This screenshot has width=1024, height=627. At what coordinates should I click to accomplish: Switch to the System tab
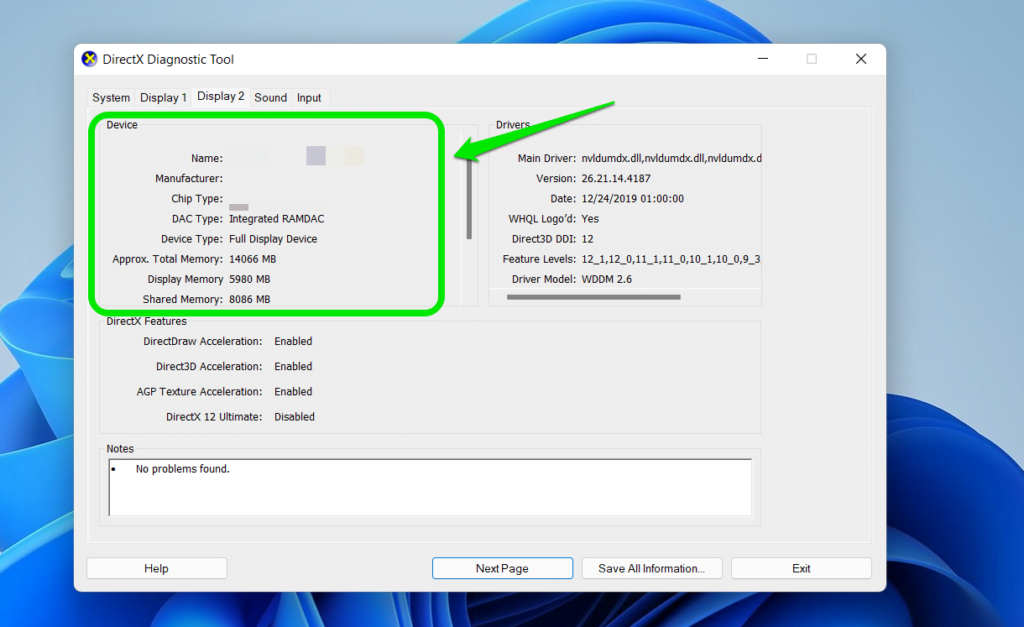tap(110, 97)
